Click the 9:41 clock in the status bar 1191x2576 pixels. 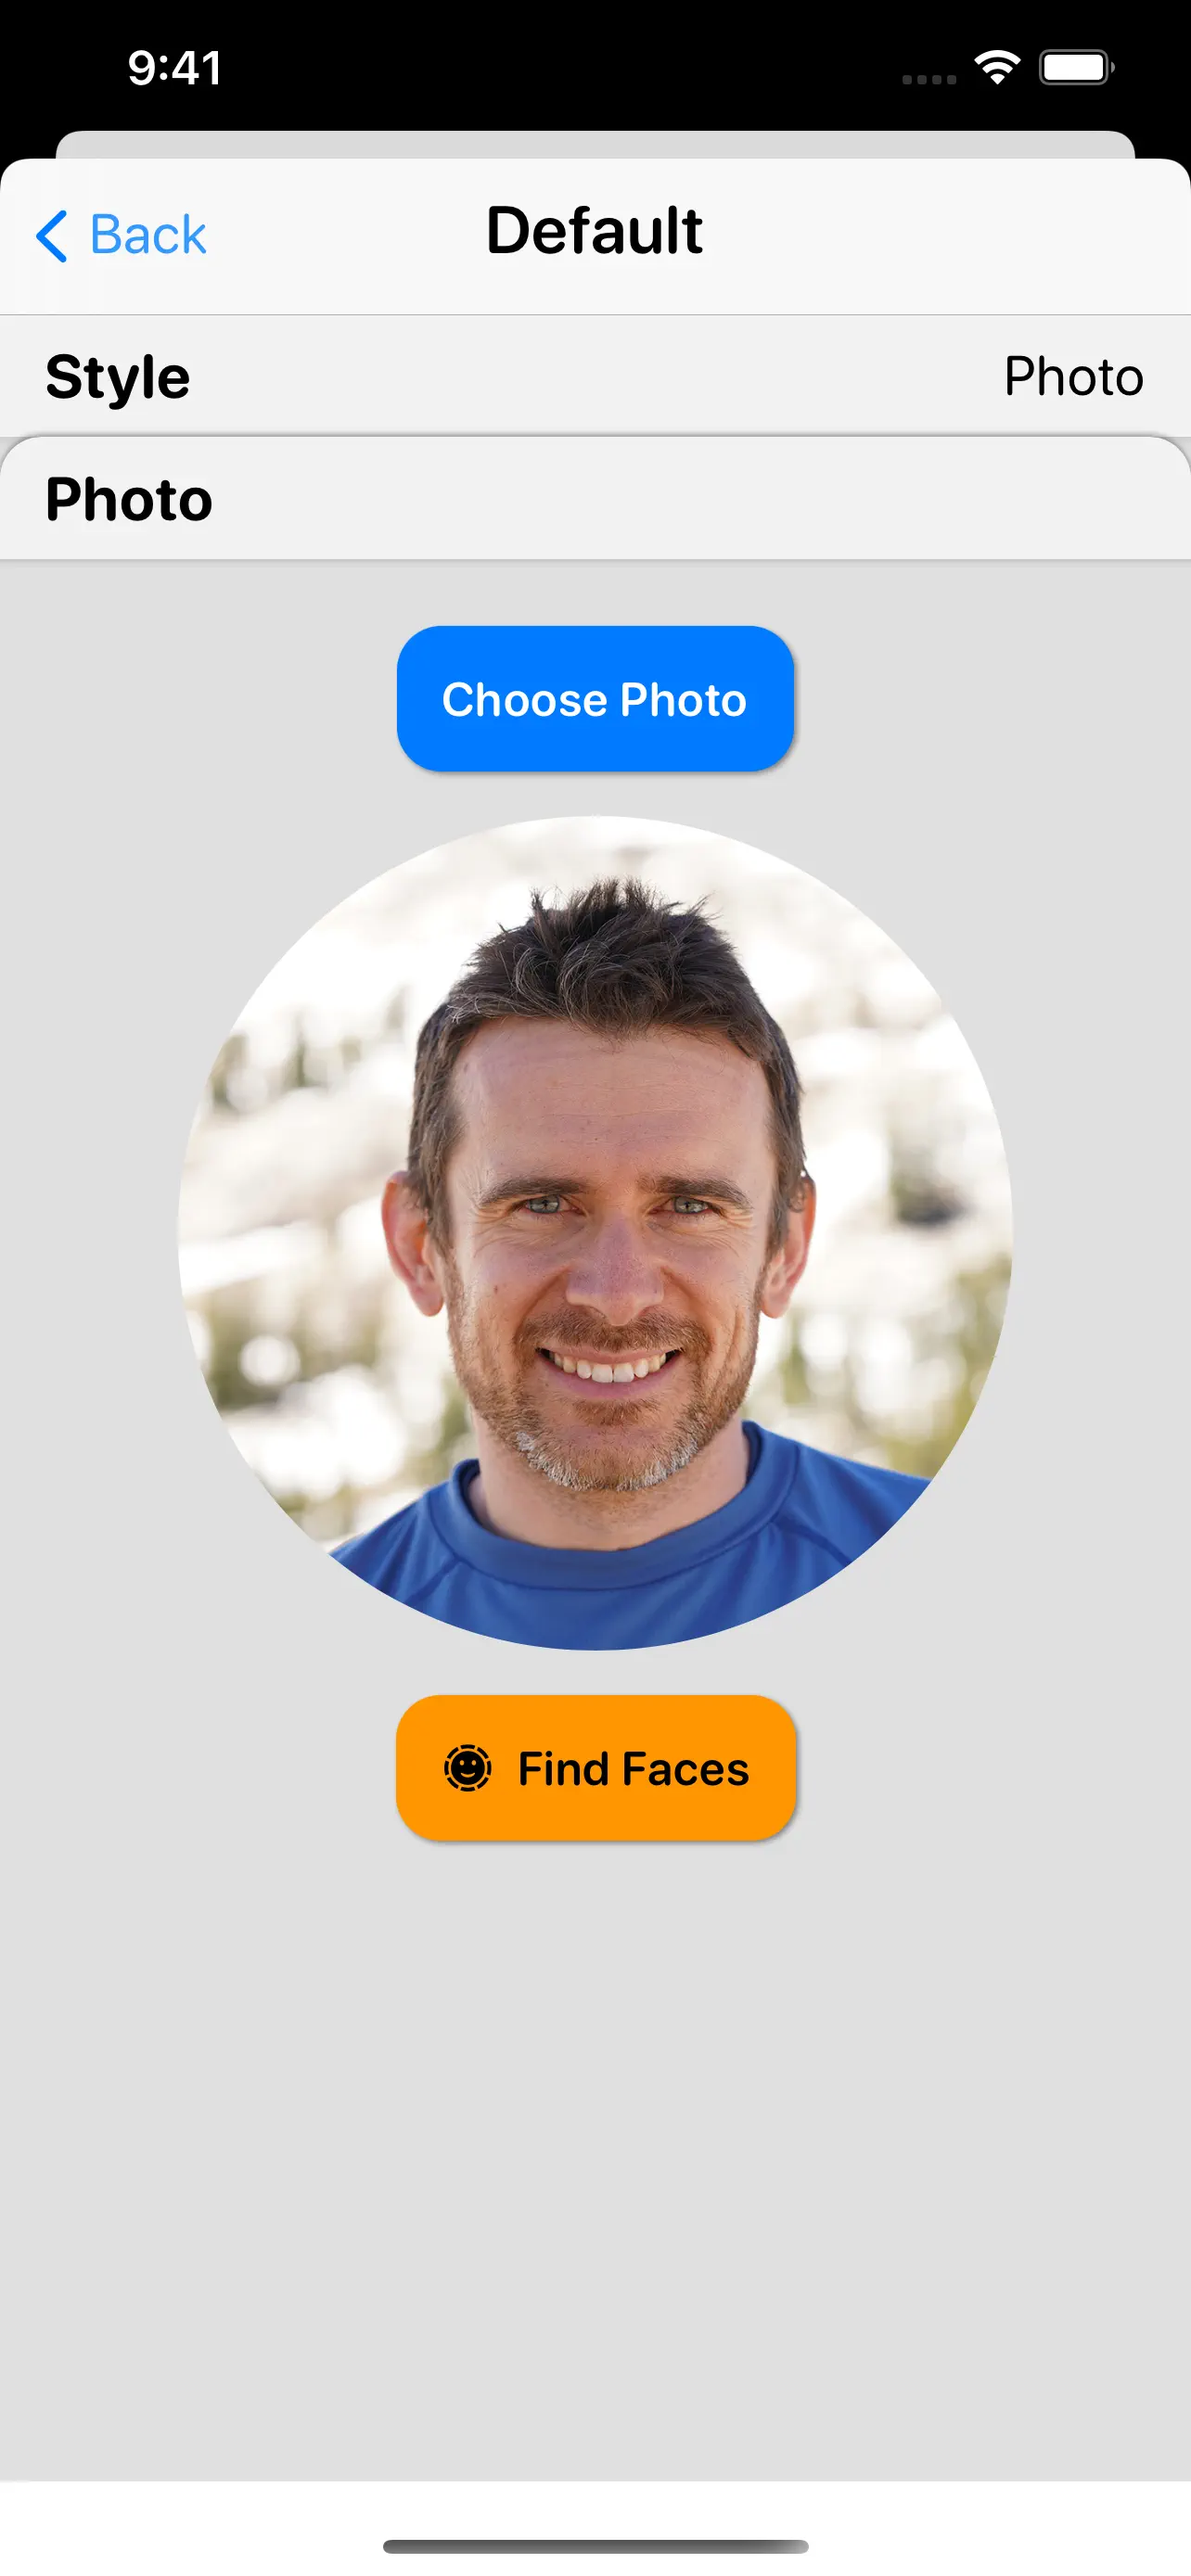click(175, 68)
